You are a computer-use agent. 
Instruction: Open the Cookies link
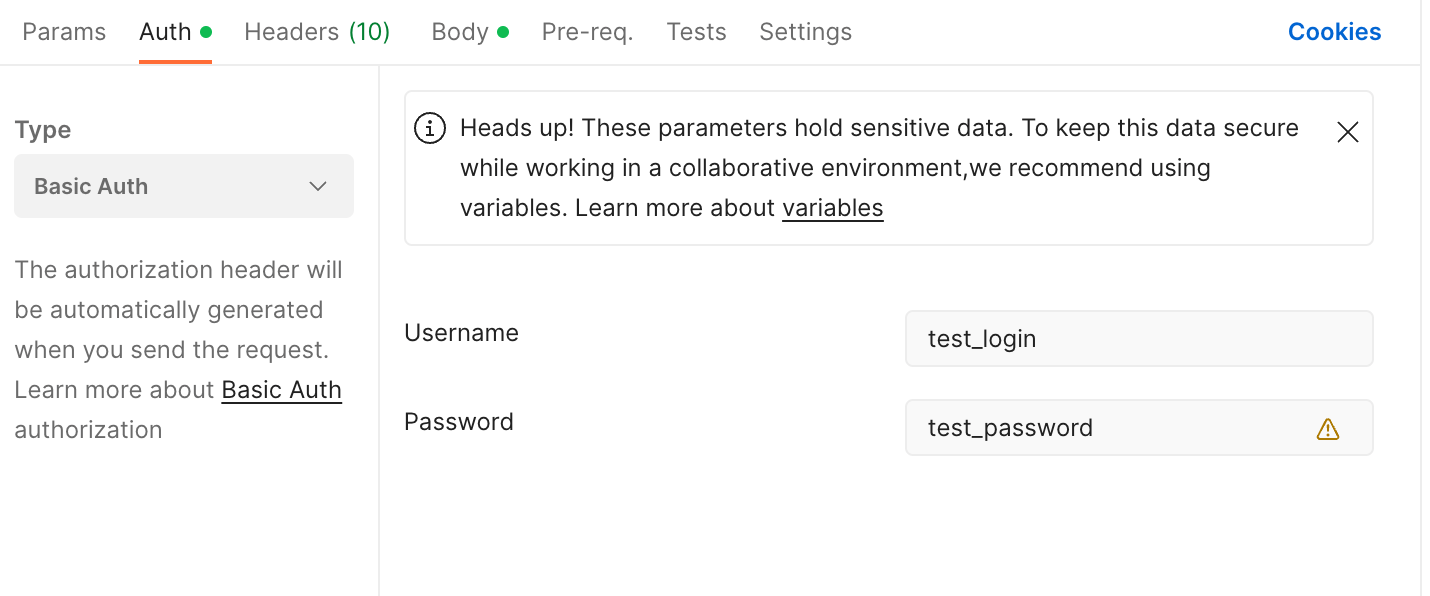click(x=1334, y=32)
